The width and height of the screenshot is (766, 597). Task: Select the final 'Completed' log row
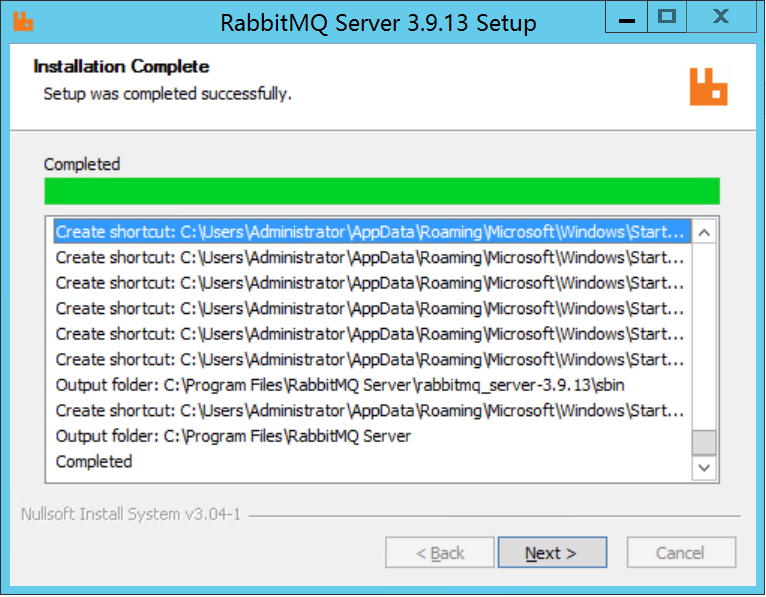coord(372,461)
